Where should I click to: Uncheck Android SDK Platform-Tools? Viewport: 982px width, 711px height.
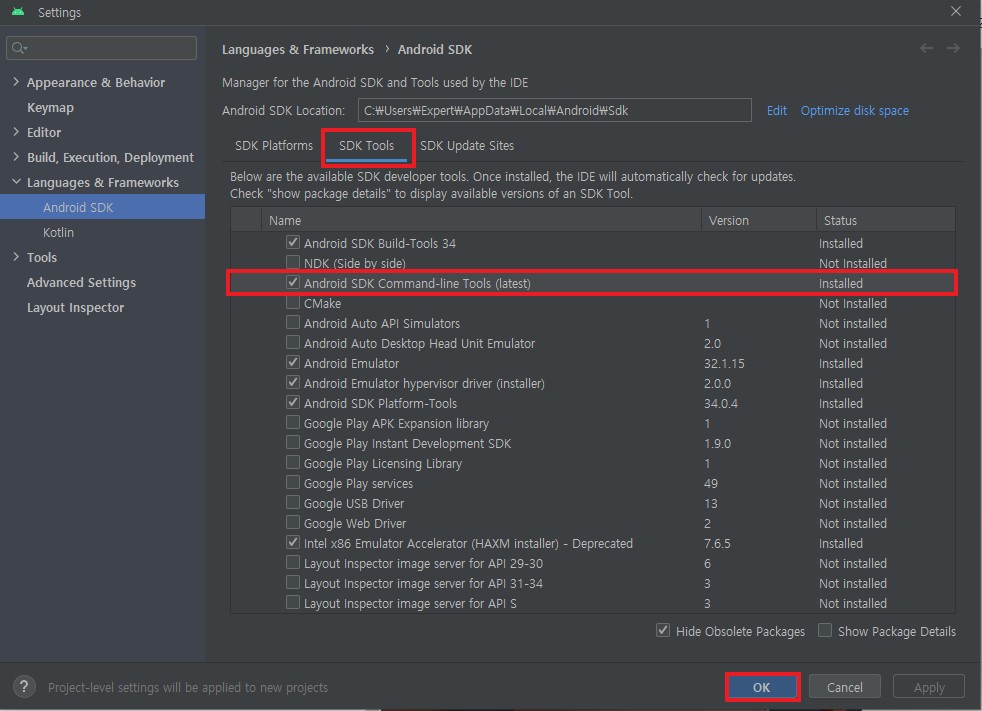coord(292,402)
